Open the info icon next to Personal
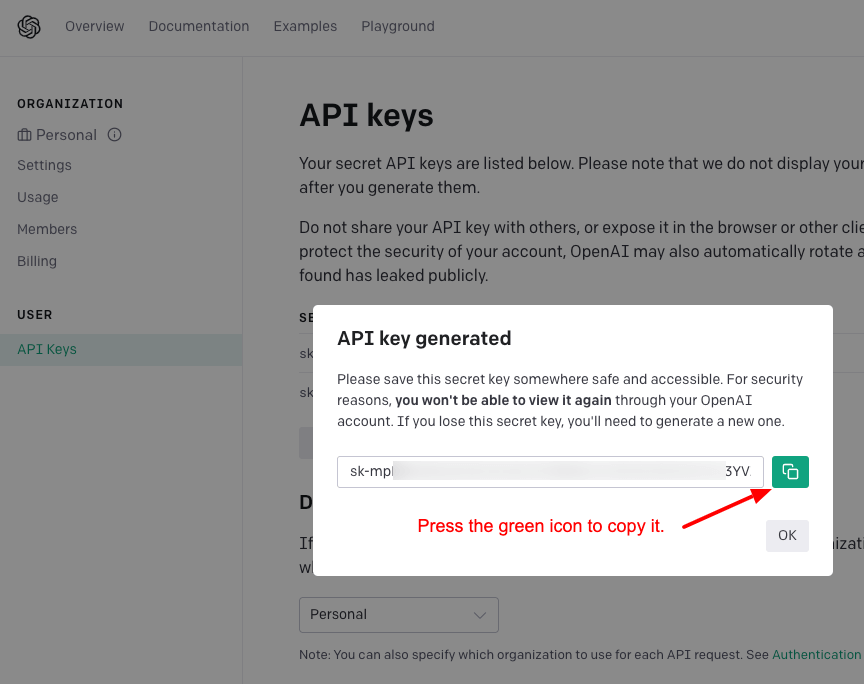This screenshot has width=864, height=684. pyautogui.click(x=115, y=135)
